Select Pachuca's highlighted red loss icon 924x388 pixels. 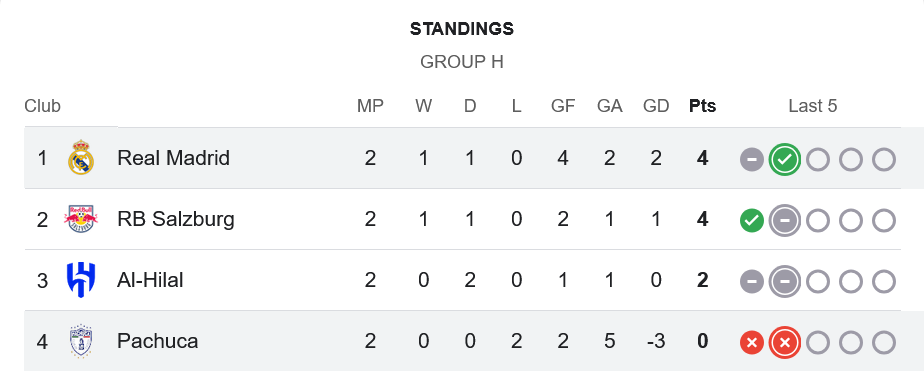784,342
